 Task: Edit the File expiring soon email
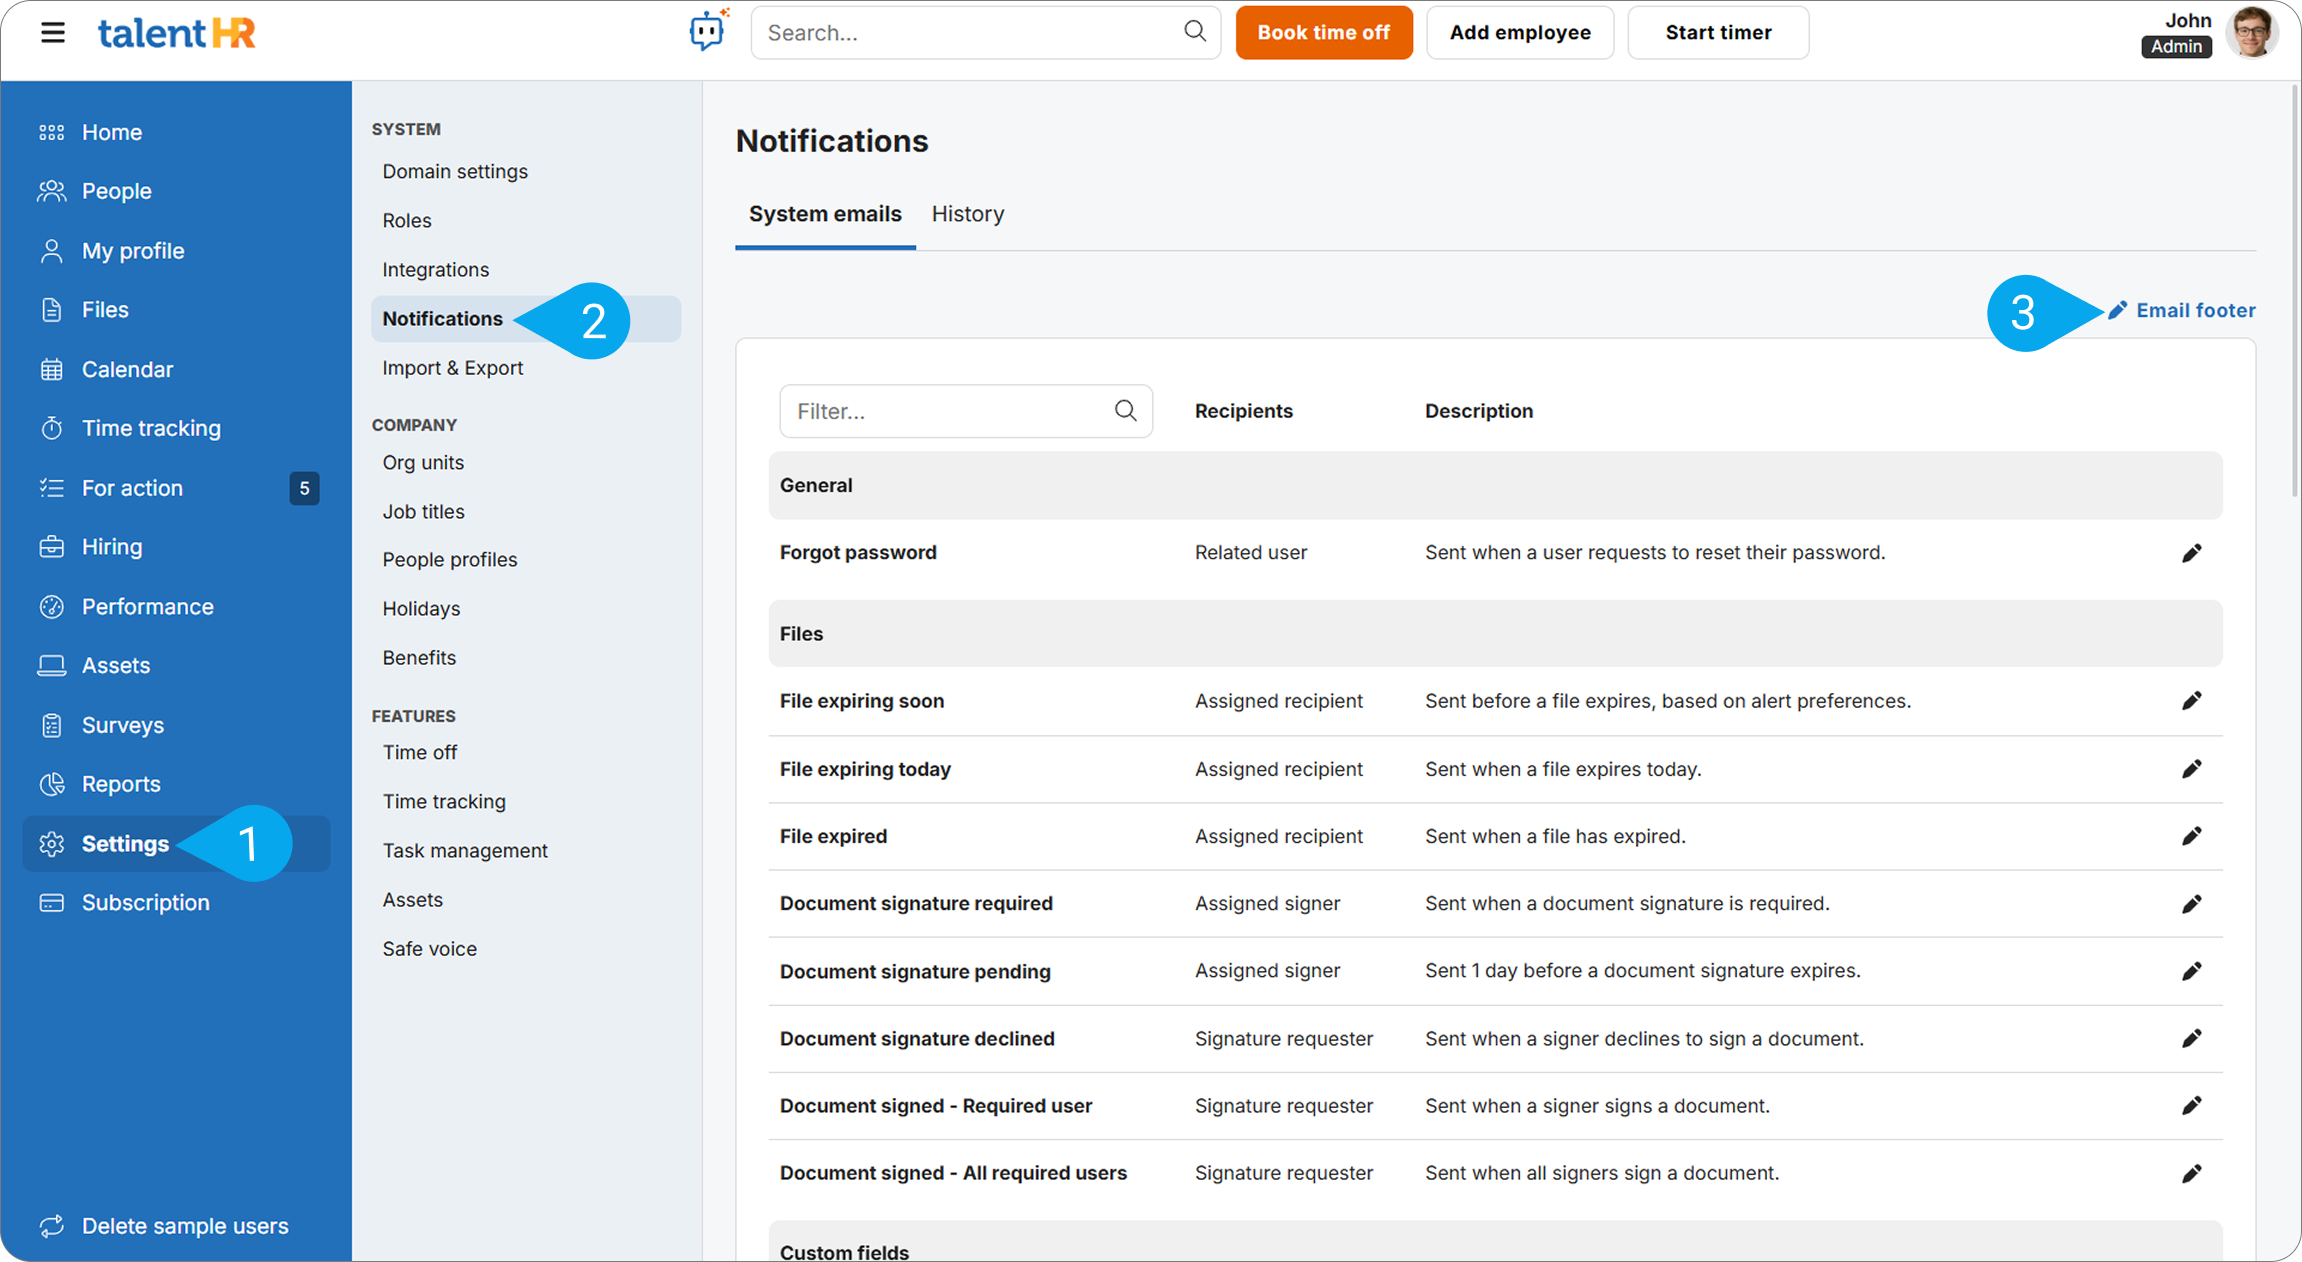click(2191, 701)
